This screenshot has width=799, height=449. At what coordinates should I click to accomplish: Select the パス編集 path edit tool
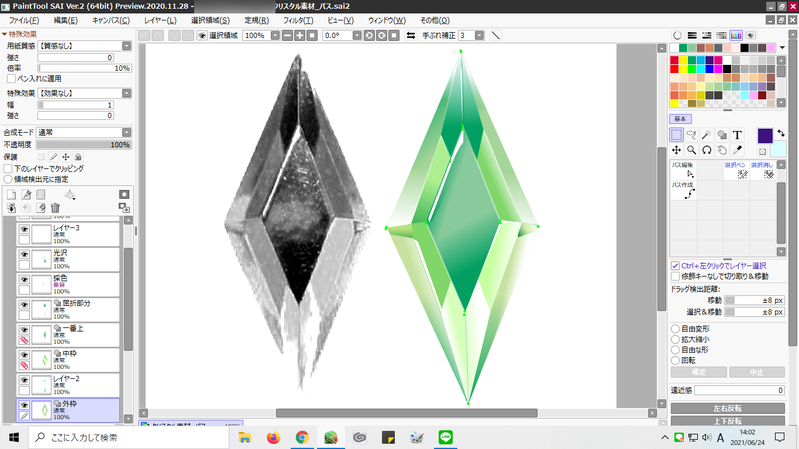pyautogui.click(x=683, y=170)
